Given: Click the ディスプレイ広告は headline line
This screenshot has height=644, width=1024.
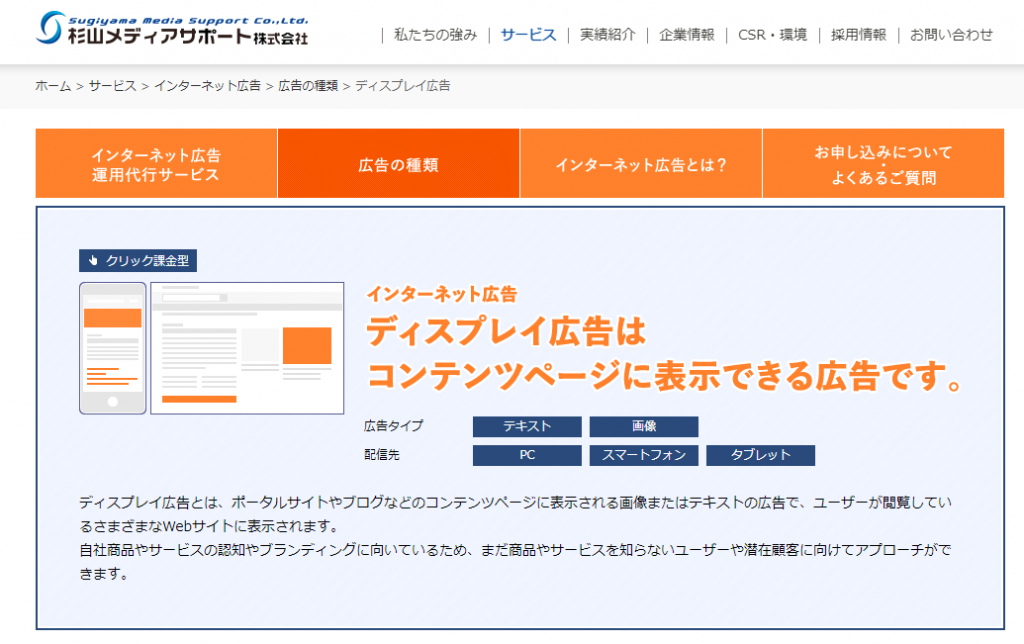Looking at the screenshot, I should click(x=506, y=331).
